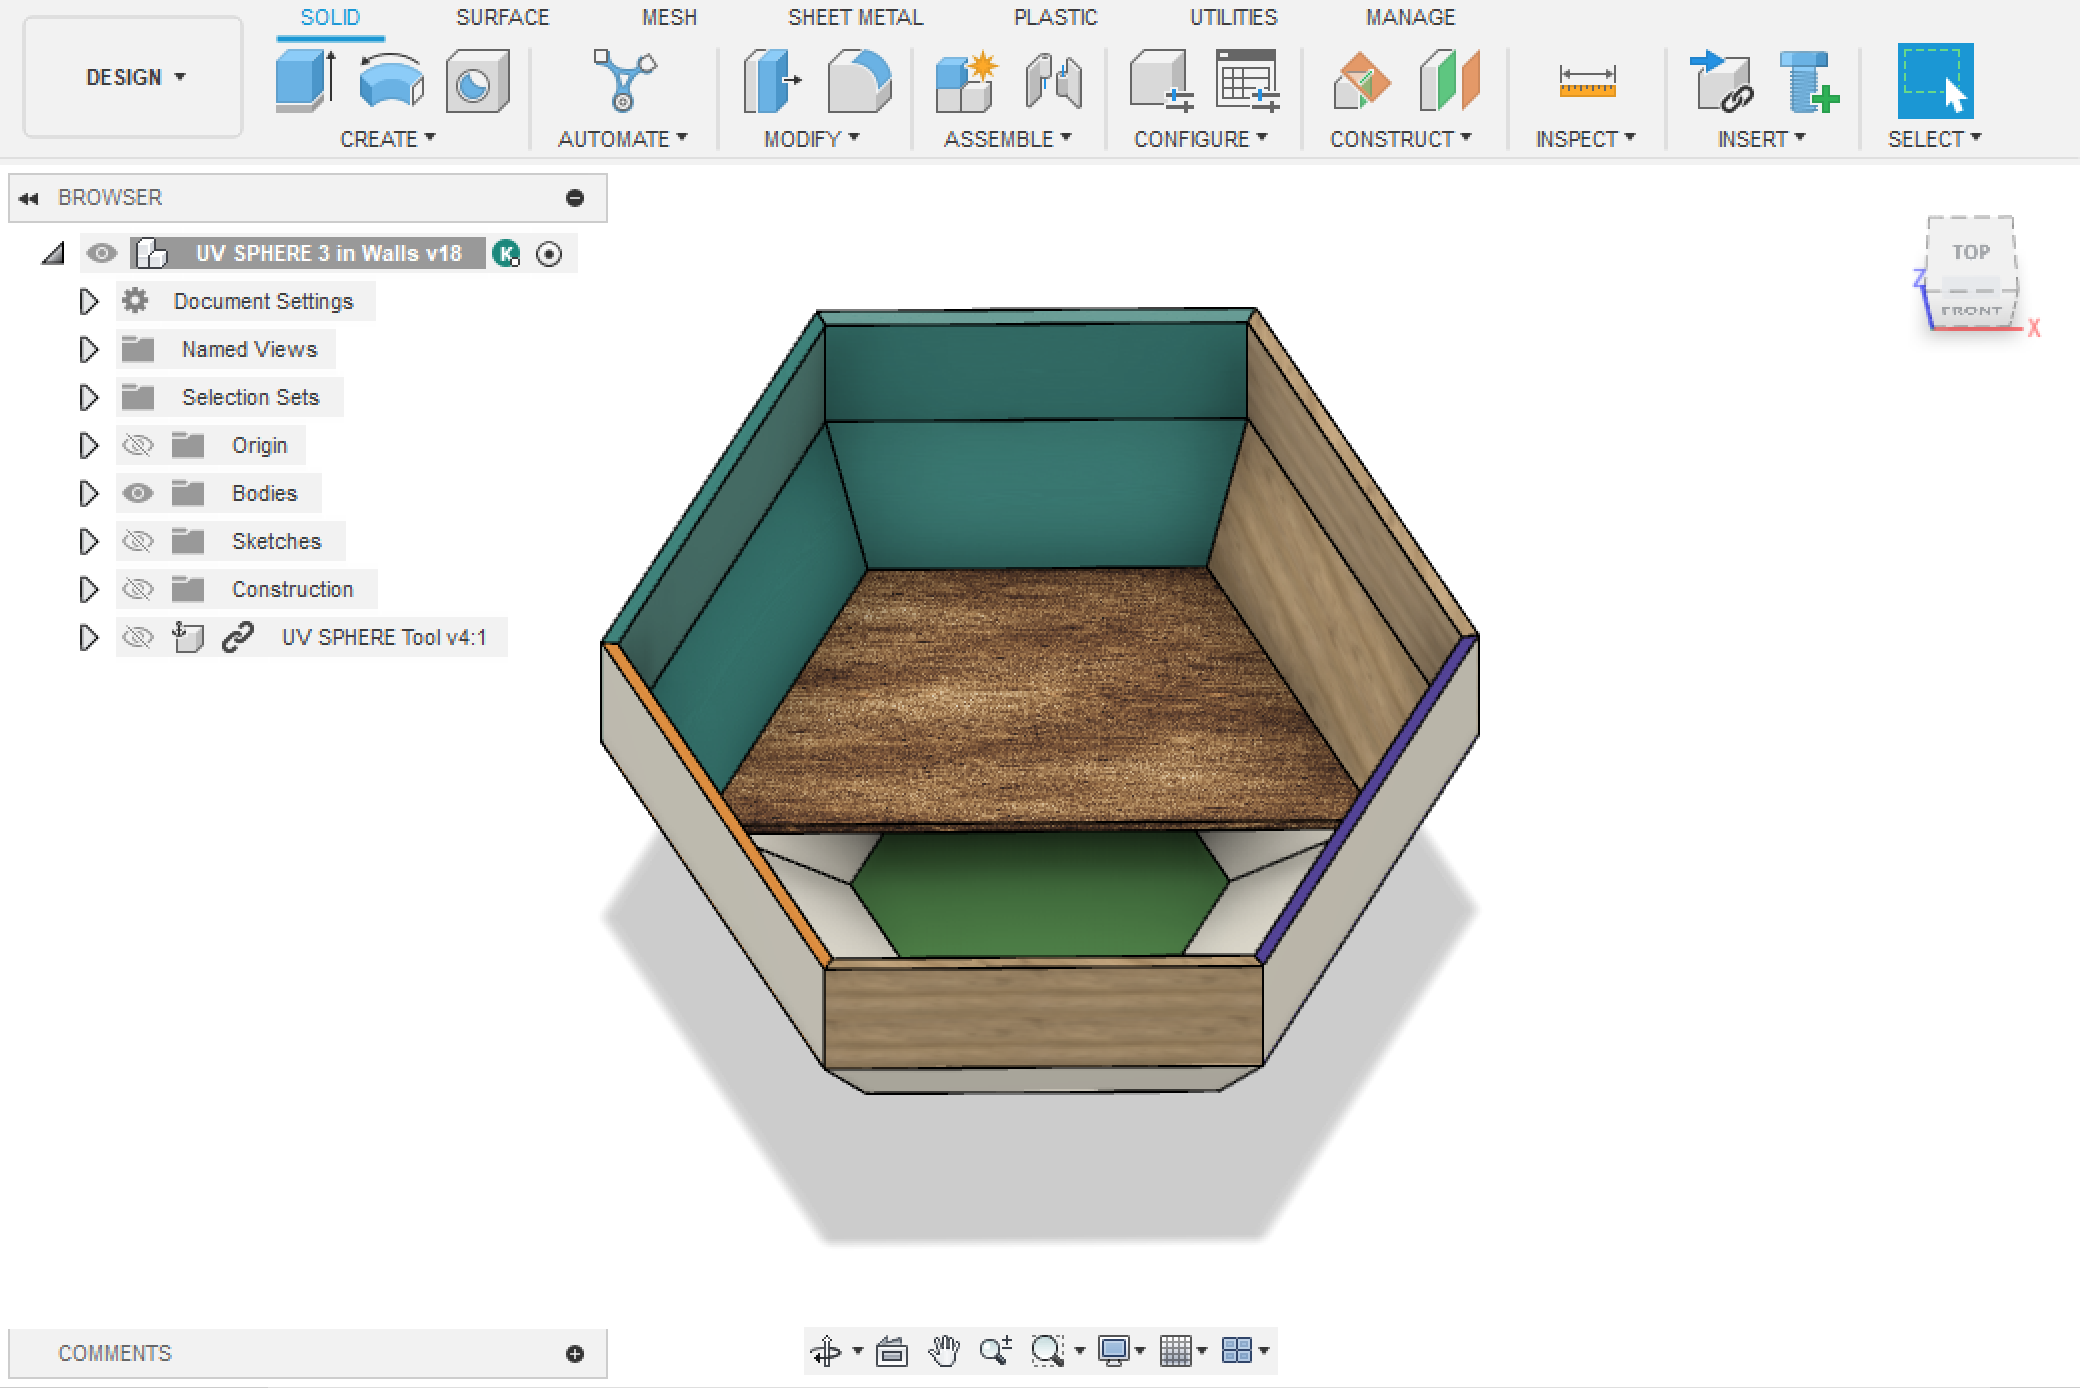The width and height of the screenshot is (2080, 1388).
Task: Collapse the Browser panel with minus button
Action: 575,198
